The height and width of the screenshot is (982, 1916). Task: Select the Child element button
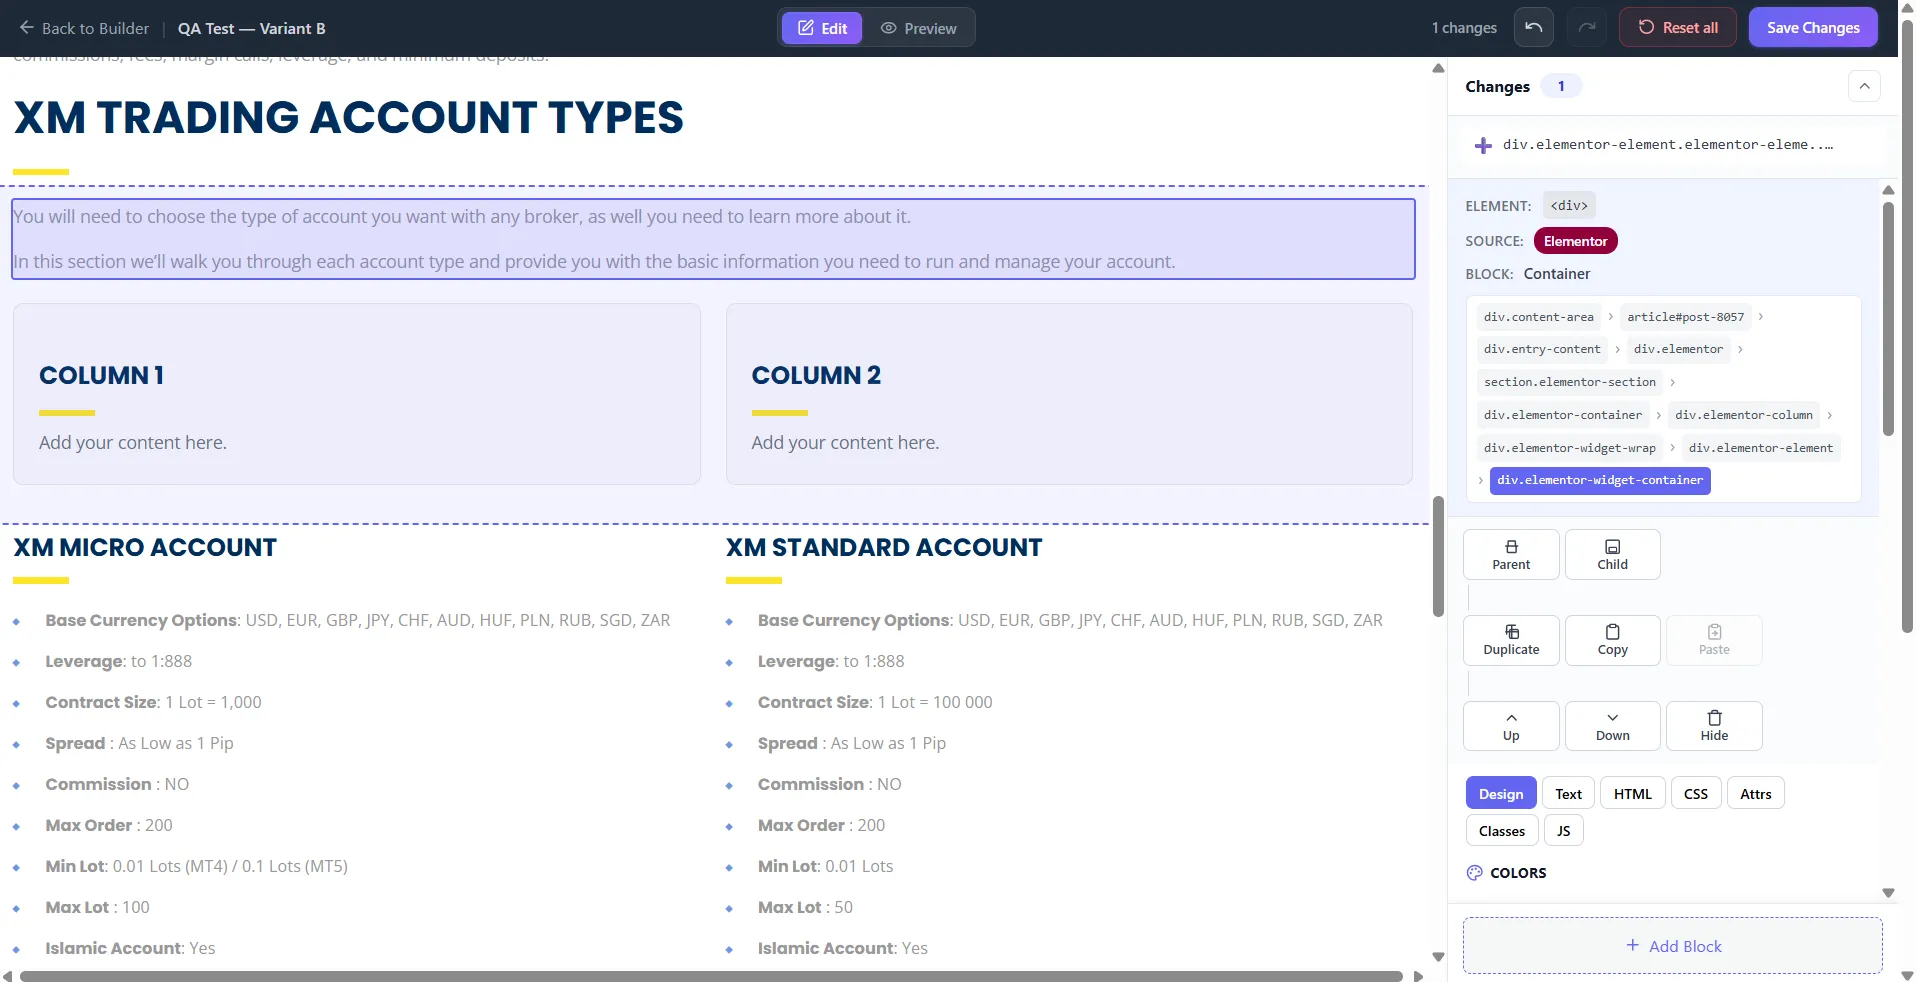(1612, 555)
